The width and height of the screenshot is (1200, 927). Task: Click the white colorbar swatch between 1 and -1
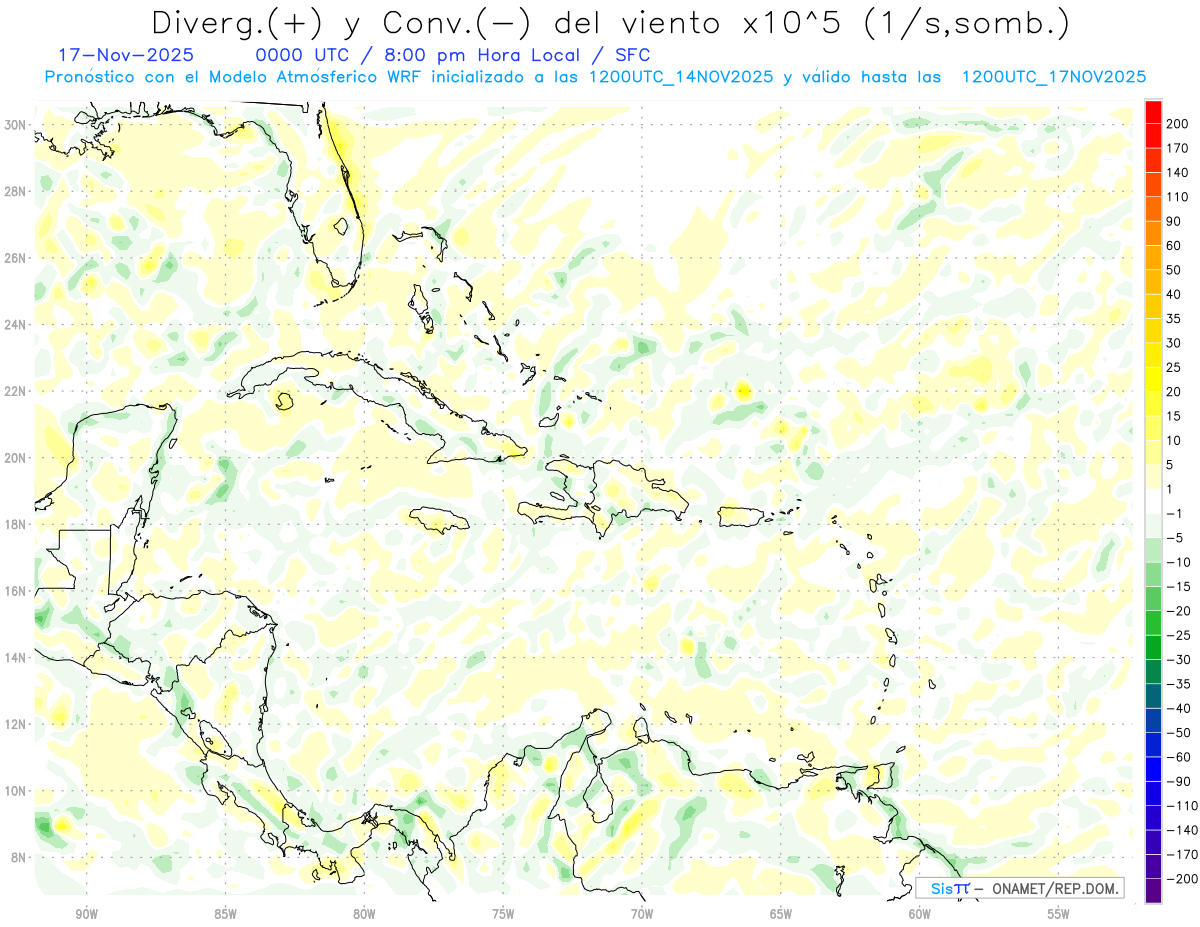pos(1153,502)
